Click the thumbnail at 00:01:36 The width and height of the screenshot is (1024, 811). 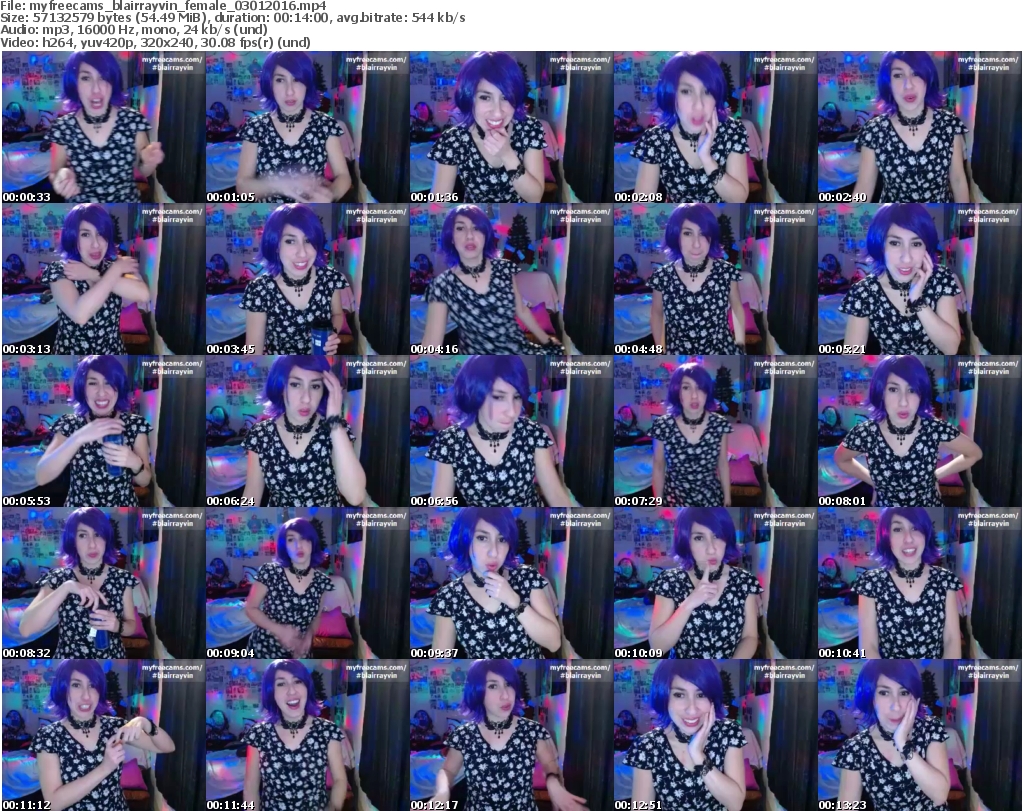[511, 127]
